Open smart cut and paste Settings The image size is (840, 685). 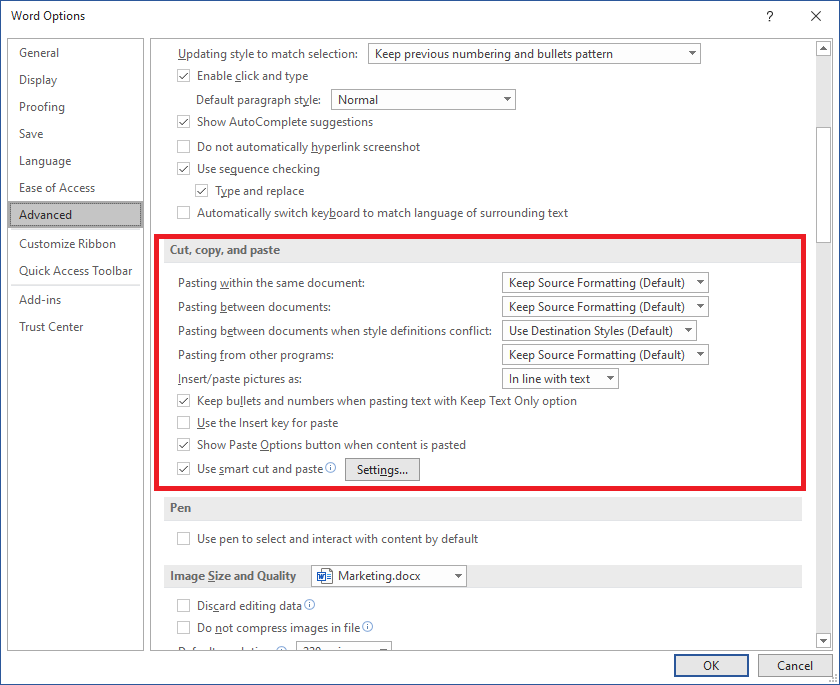382,470
